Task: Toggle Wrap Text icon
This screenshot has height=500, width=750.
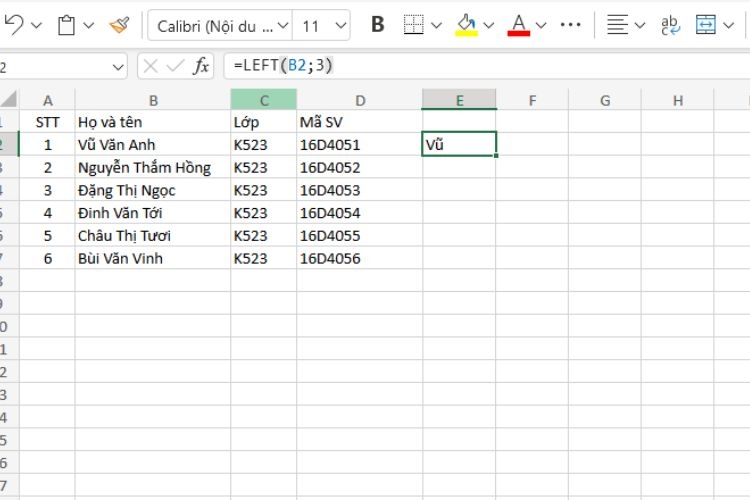Action: (670, 25)
